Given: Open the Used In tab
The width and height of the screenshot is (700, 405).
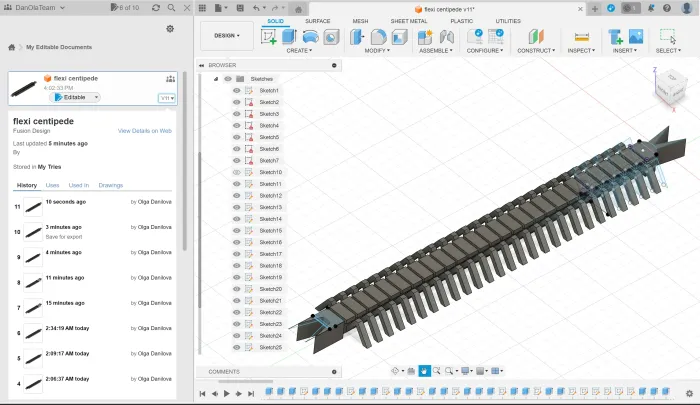Looking at the screenshot, I should [x=79, y=185].
